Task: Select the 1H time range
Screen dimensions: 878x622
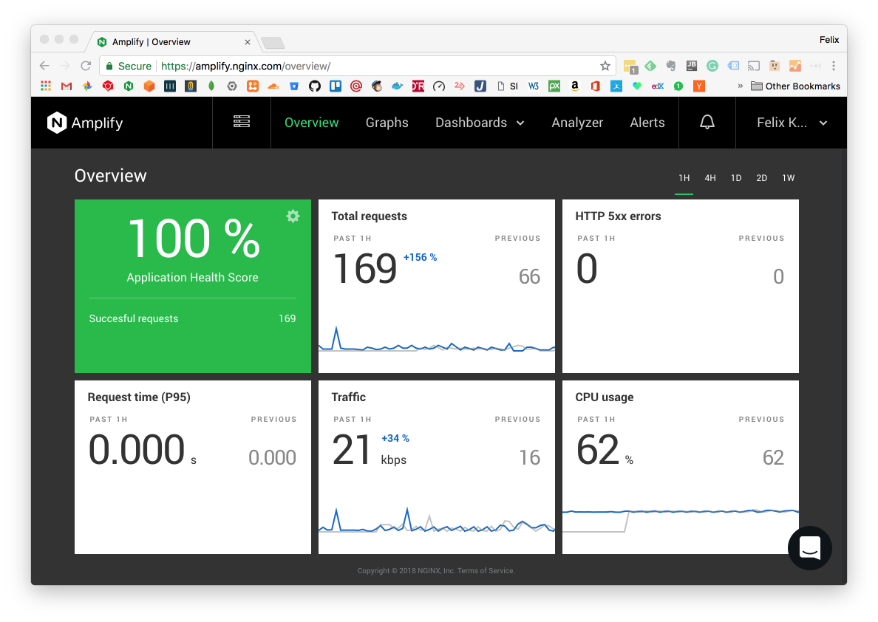Action: click(x=684, y=178)
